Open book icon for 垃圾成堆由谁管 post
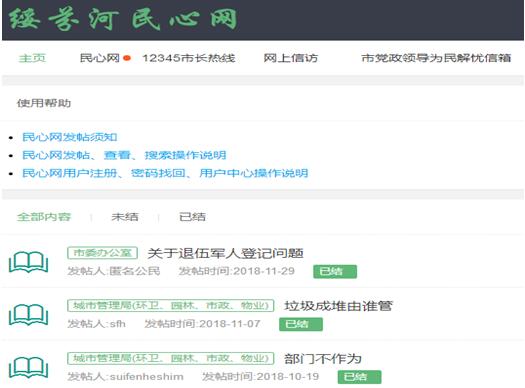The width and height of the screenshot is (525, 388). tap(28, 314)
